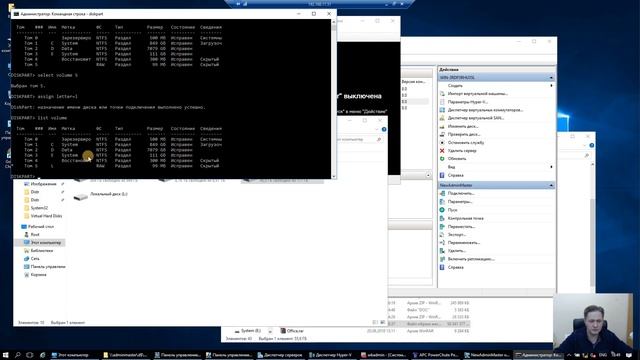Select Рабочий стол in Explorer navigation pane
The image size is (640, 360).
click(x=40, y=227)
